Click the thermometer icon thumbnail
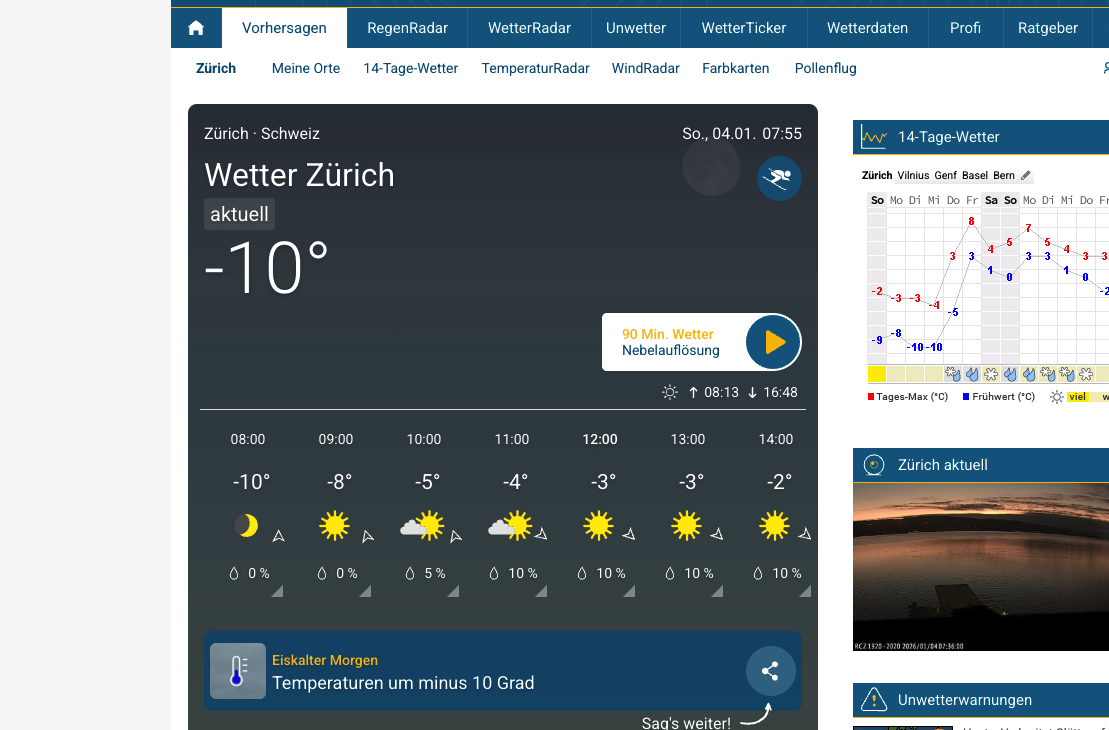The image size is (1109, 730). coord(237,671)
